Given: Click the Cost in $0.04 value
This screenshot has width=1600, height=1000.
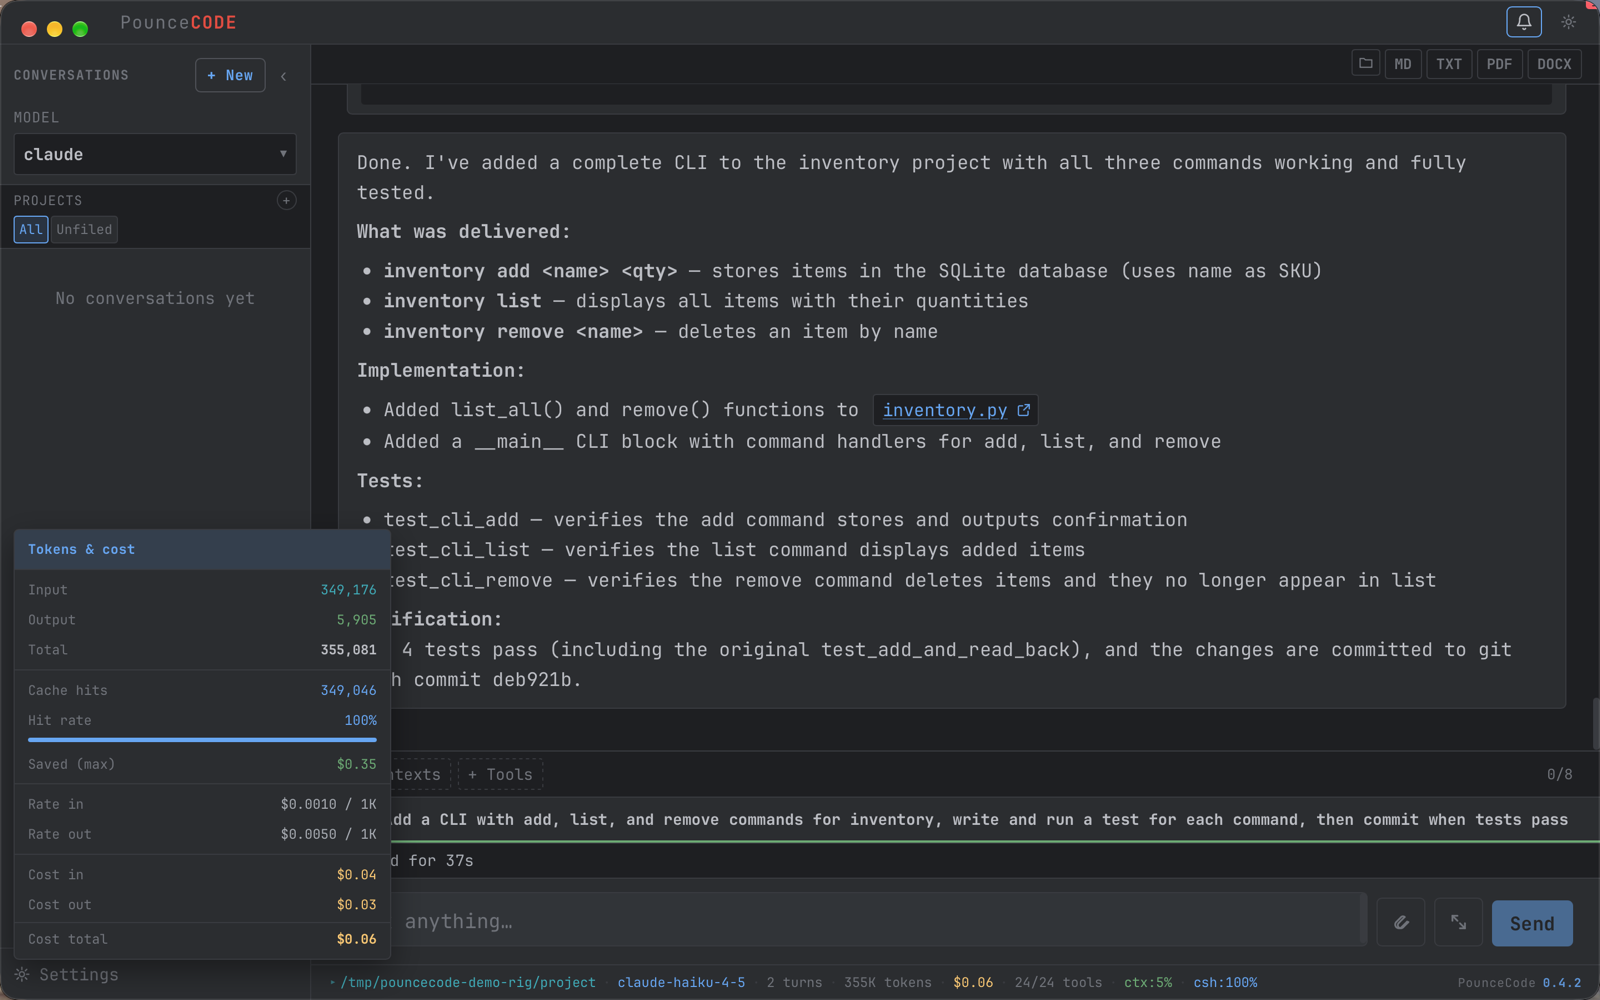Looking at the screenshot, I should click(356, 875).
